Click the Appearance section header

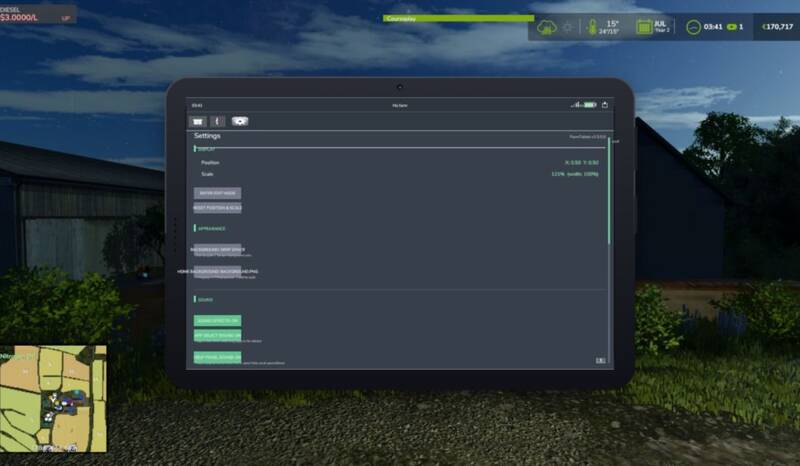(x=211, y=229)
